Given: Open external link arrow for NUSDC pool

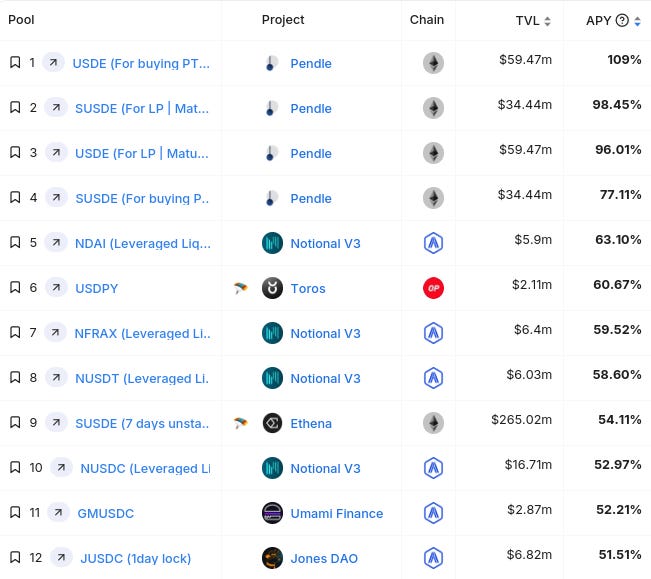Looking at the screenshot, I should [x=61, y=467].
